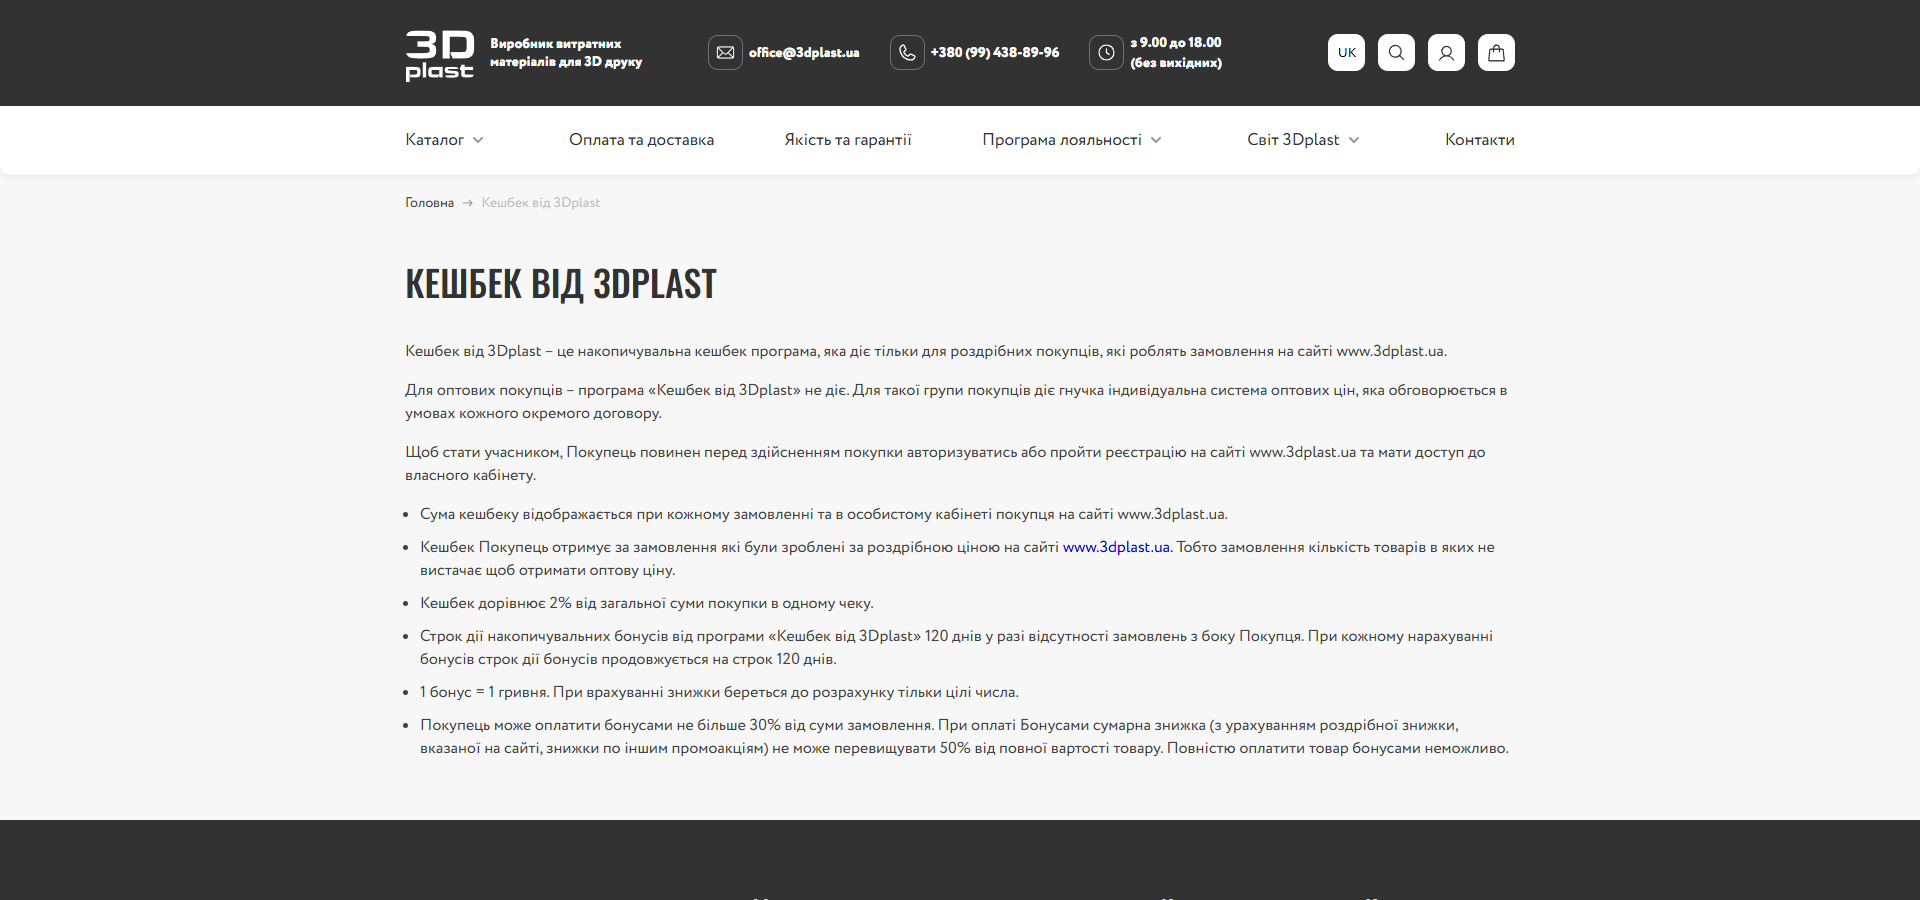The width and height of the screenshot is (1920, 900).
Task: Expand the Каталог dropdown chevron
Action: point(478,140)
